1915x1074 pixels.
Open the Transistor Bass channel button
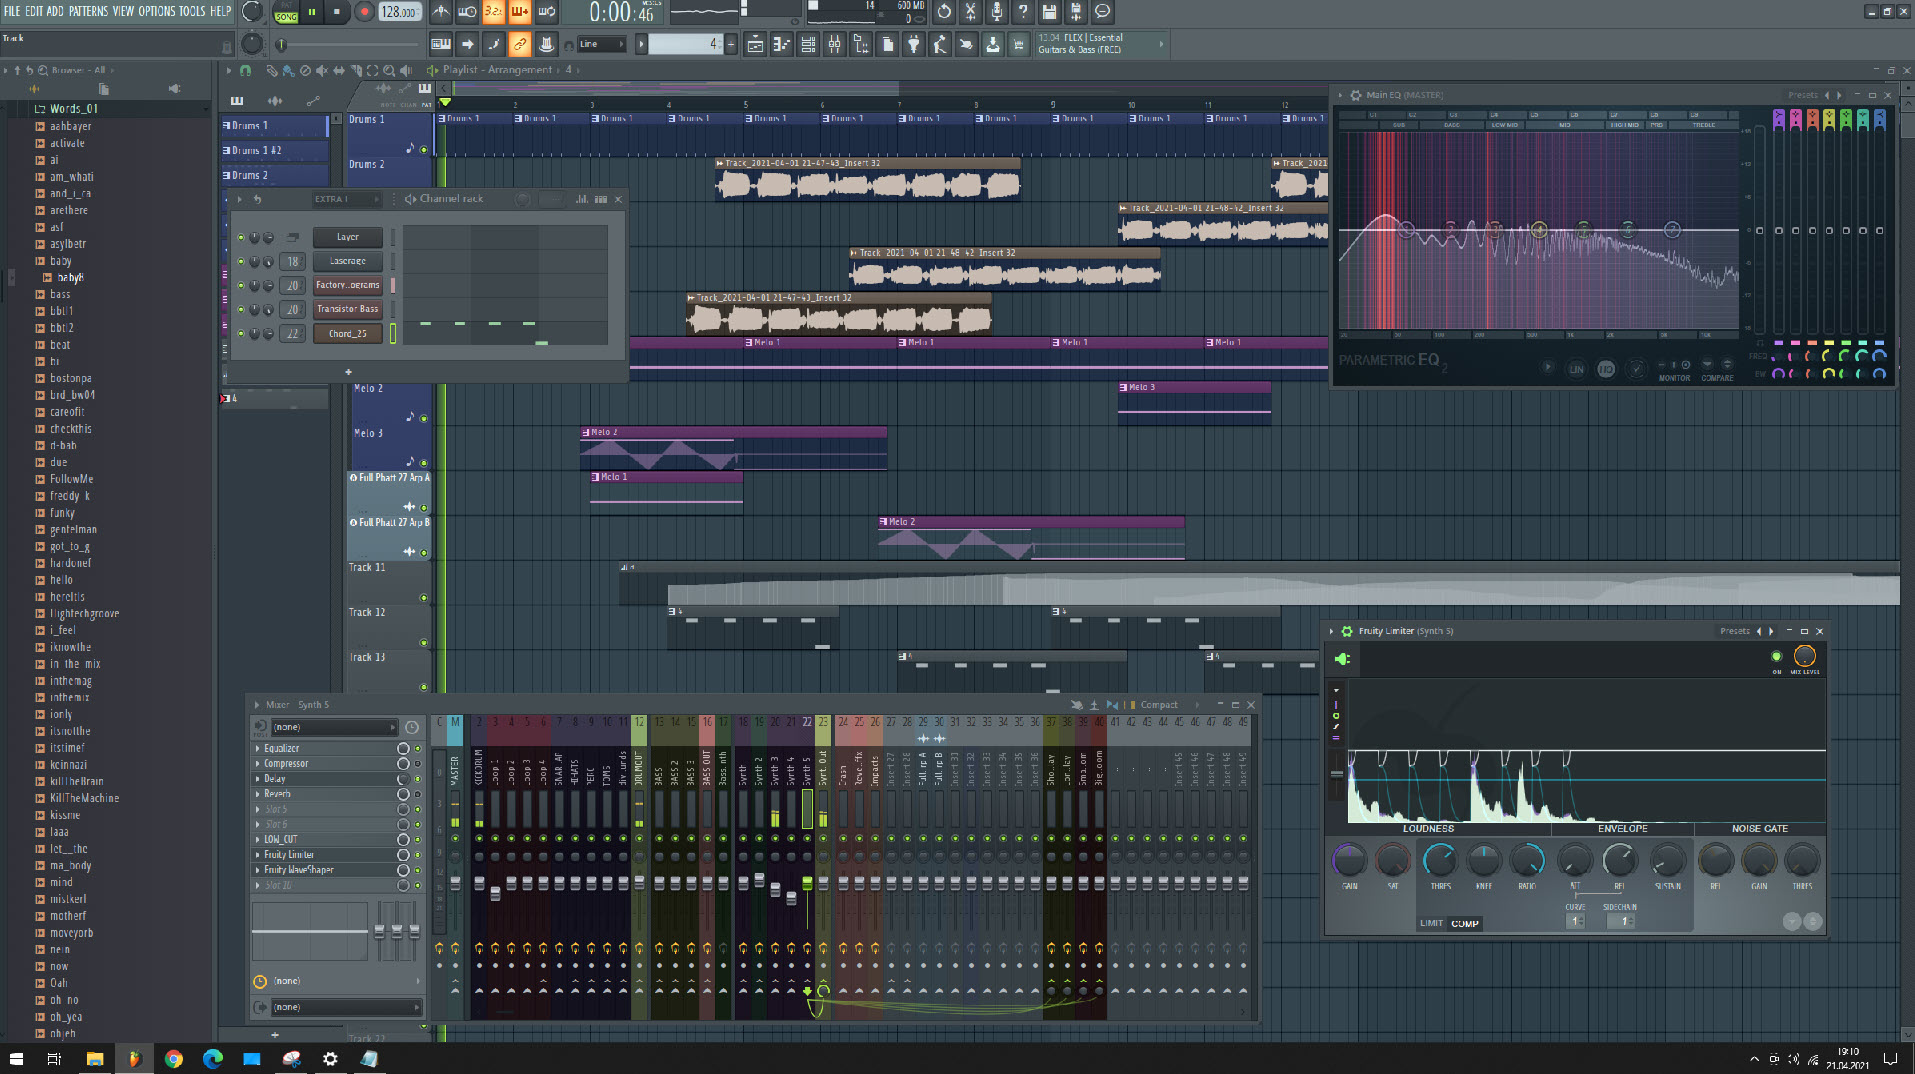pyautogui.click(x=348, y=309)
